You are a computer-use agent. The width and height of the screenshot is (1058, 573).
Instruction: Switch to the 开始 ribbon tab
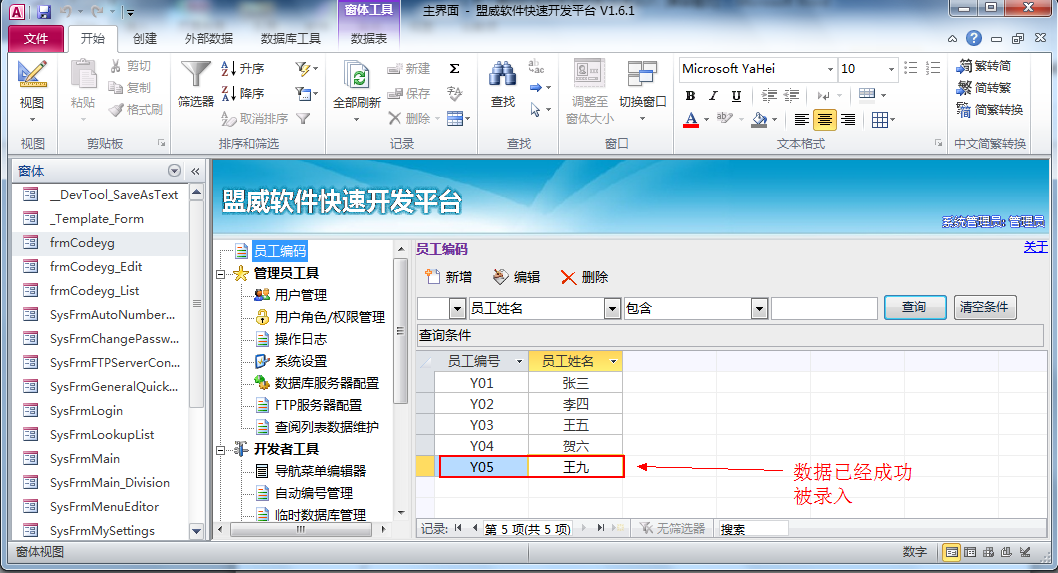tap(92, 38)
